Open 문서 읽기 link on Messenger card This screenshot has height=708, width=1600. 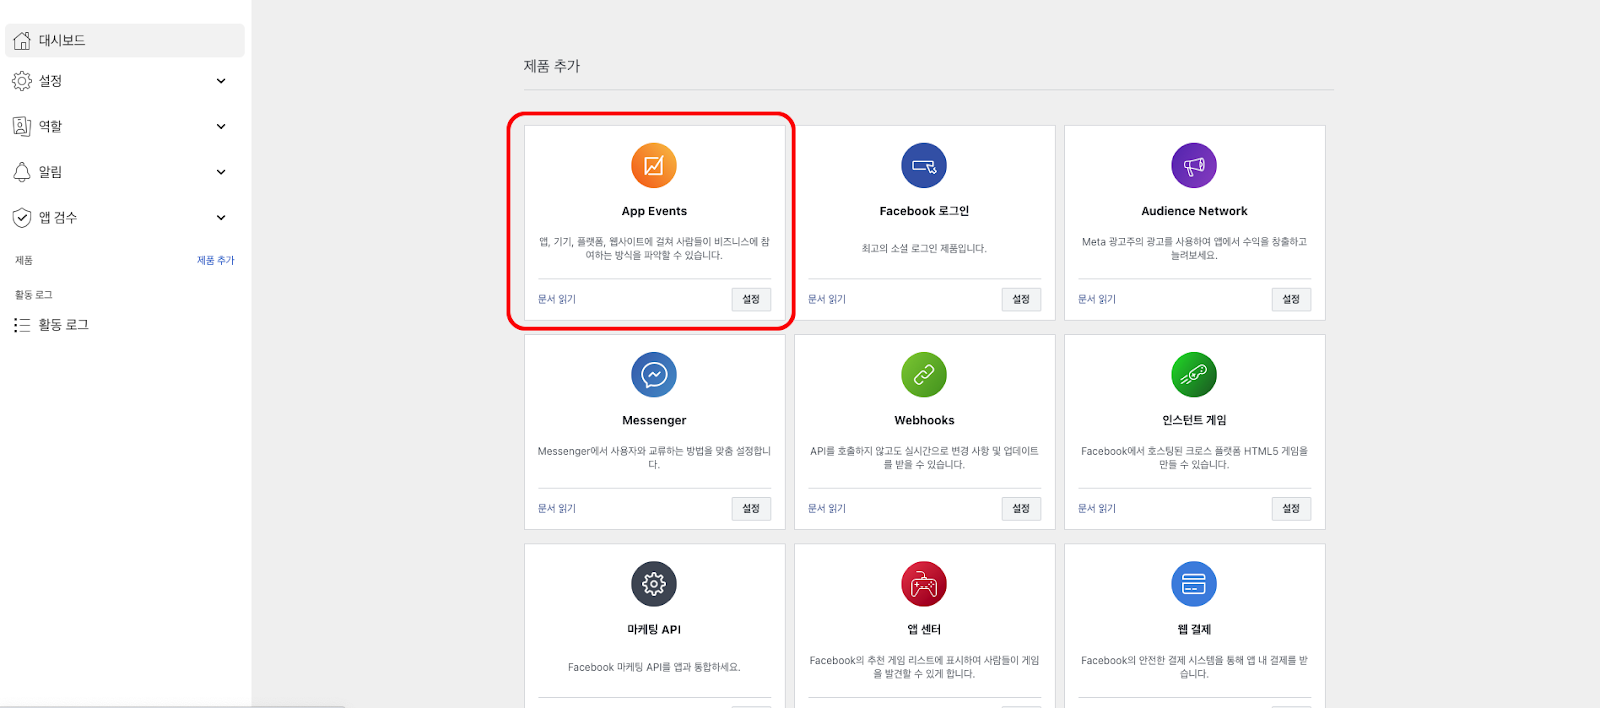557,508
